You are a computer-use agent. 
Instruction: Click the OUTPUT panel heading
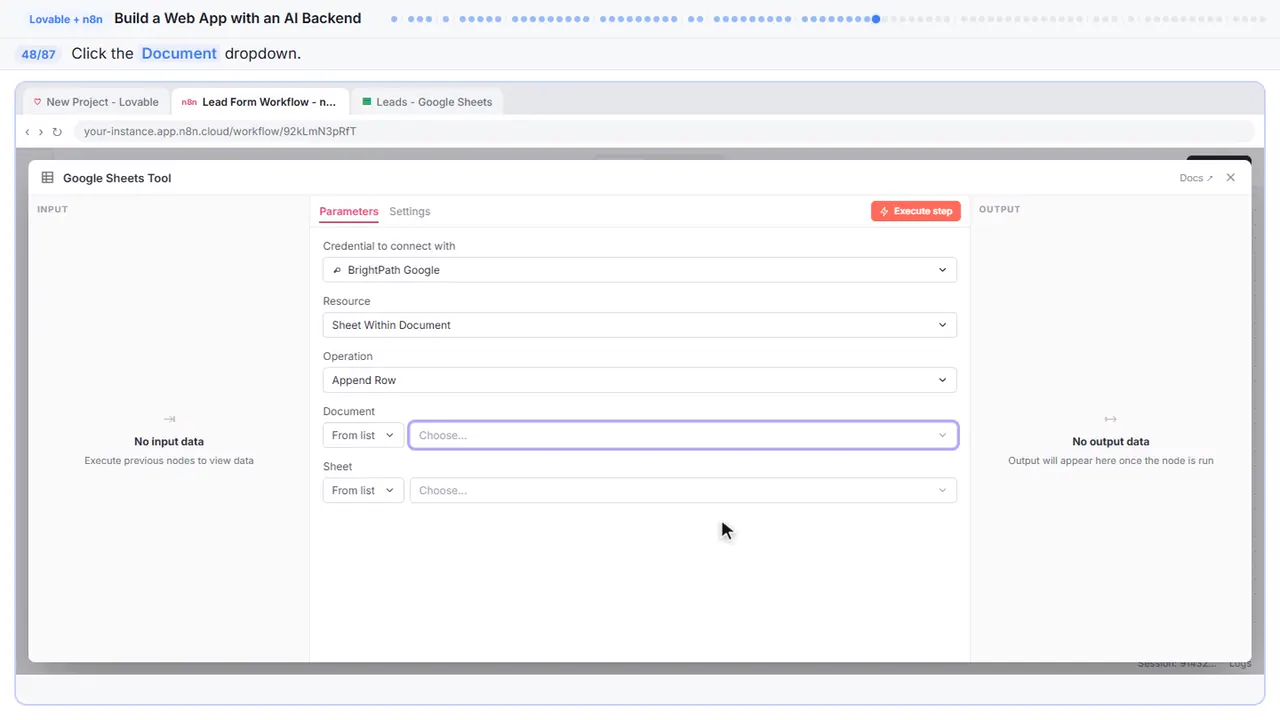coord(999,209)
